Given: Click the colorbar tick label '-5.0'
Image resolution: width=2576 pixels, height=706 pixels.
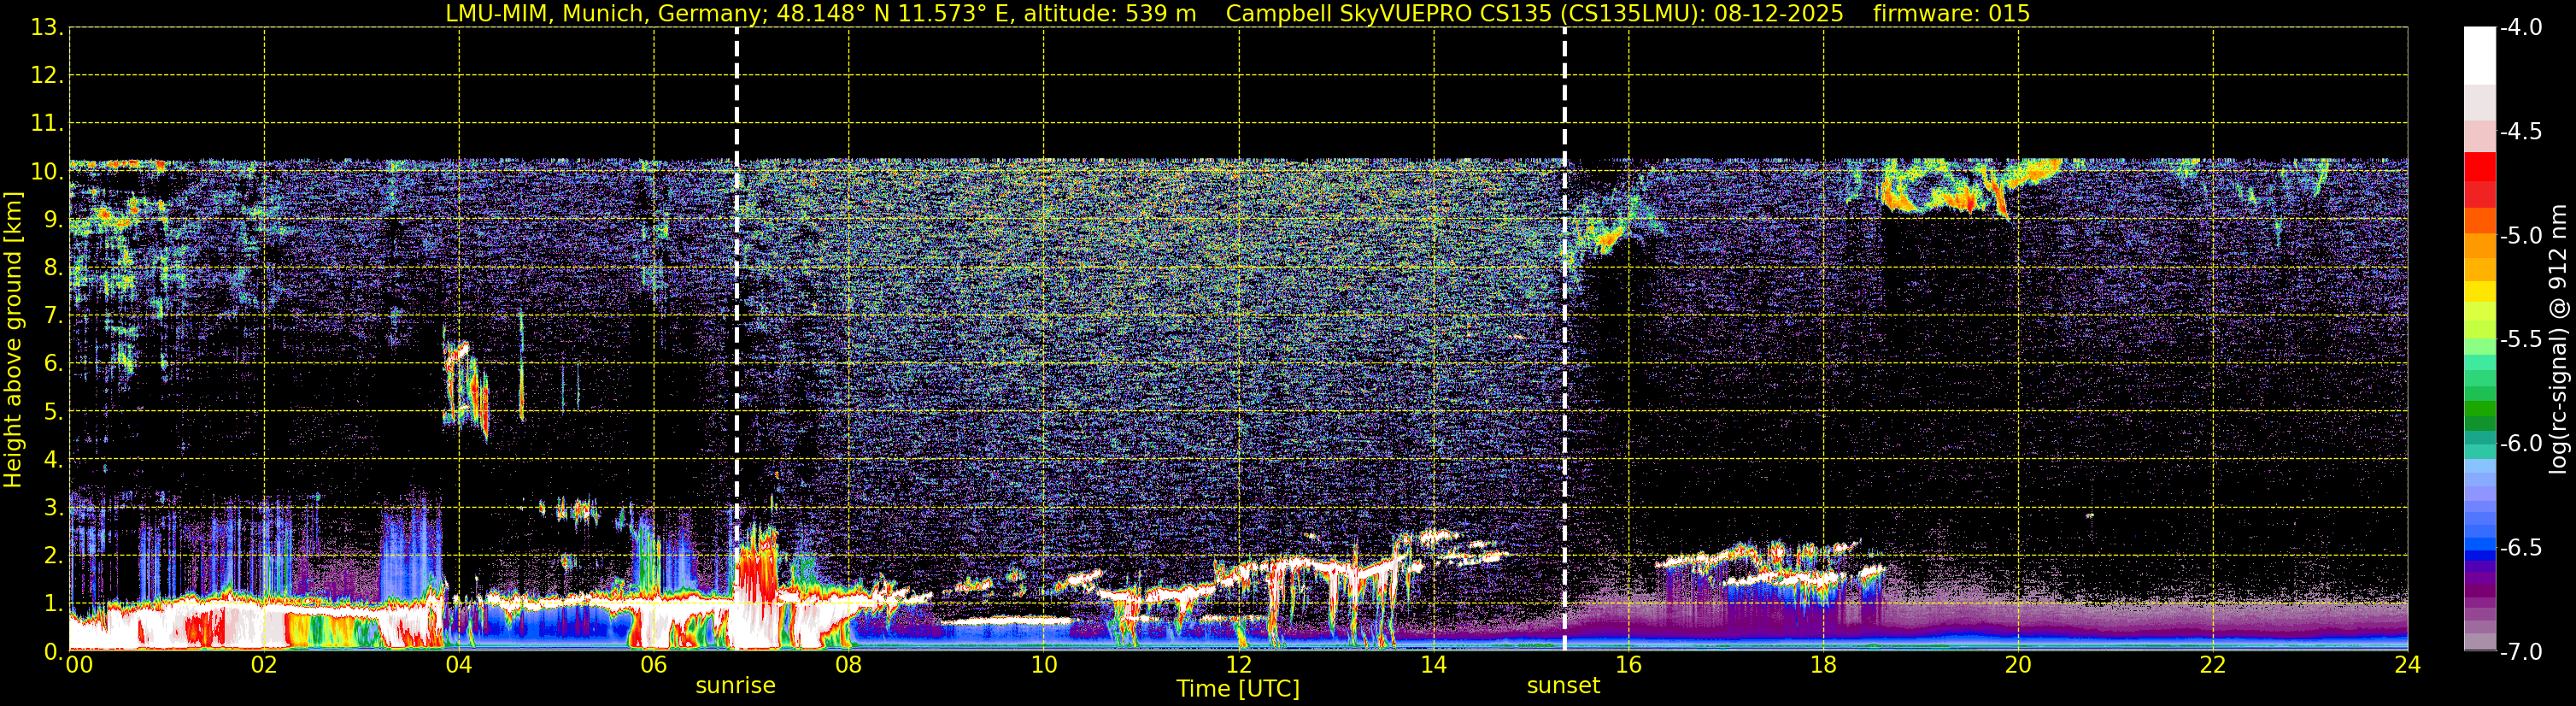Looking at the screenshot, I should pos(2520,236).
